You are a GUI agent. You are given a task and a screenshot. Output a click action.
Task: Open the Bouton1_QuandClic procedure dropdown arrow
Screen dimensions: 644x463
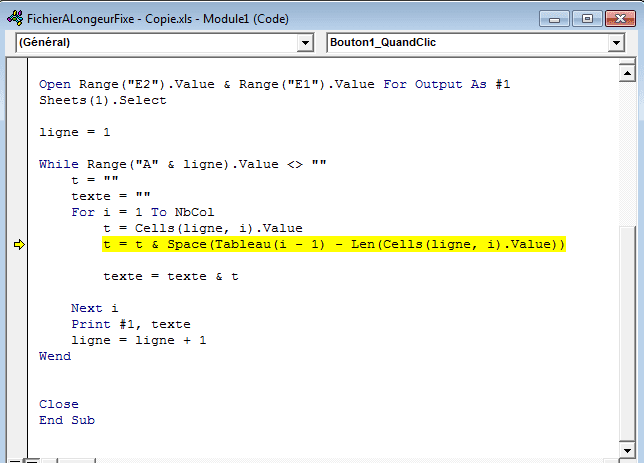click(616, 43)
